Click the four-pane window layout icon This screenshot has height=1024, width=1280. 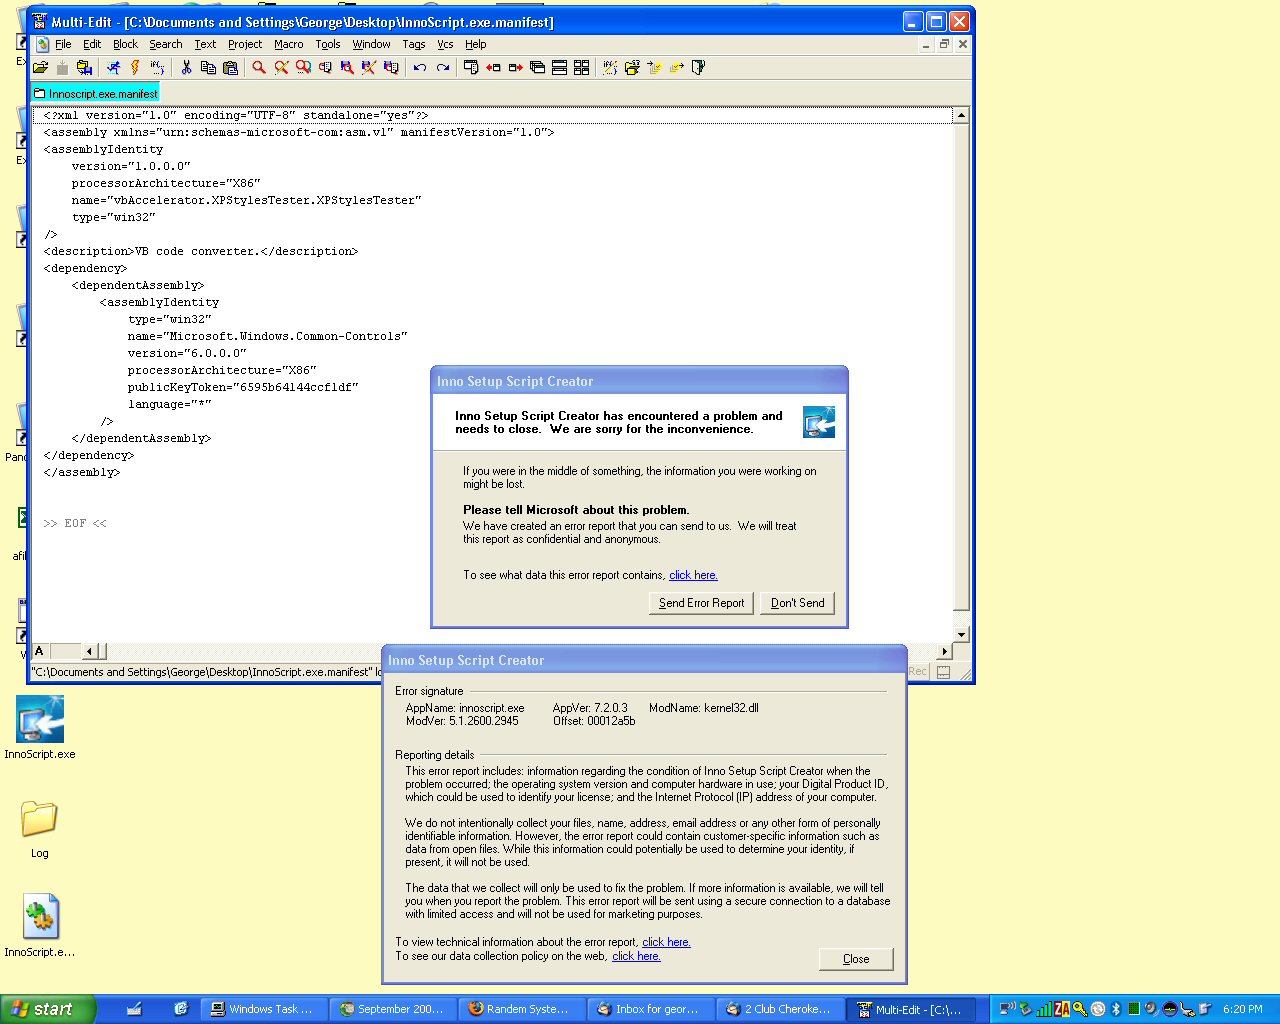[581, 67]
